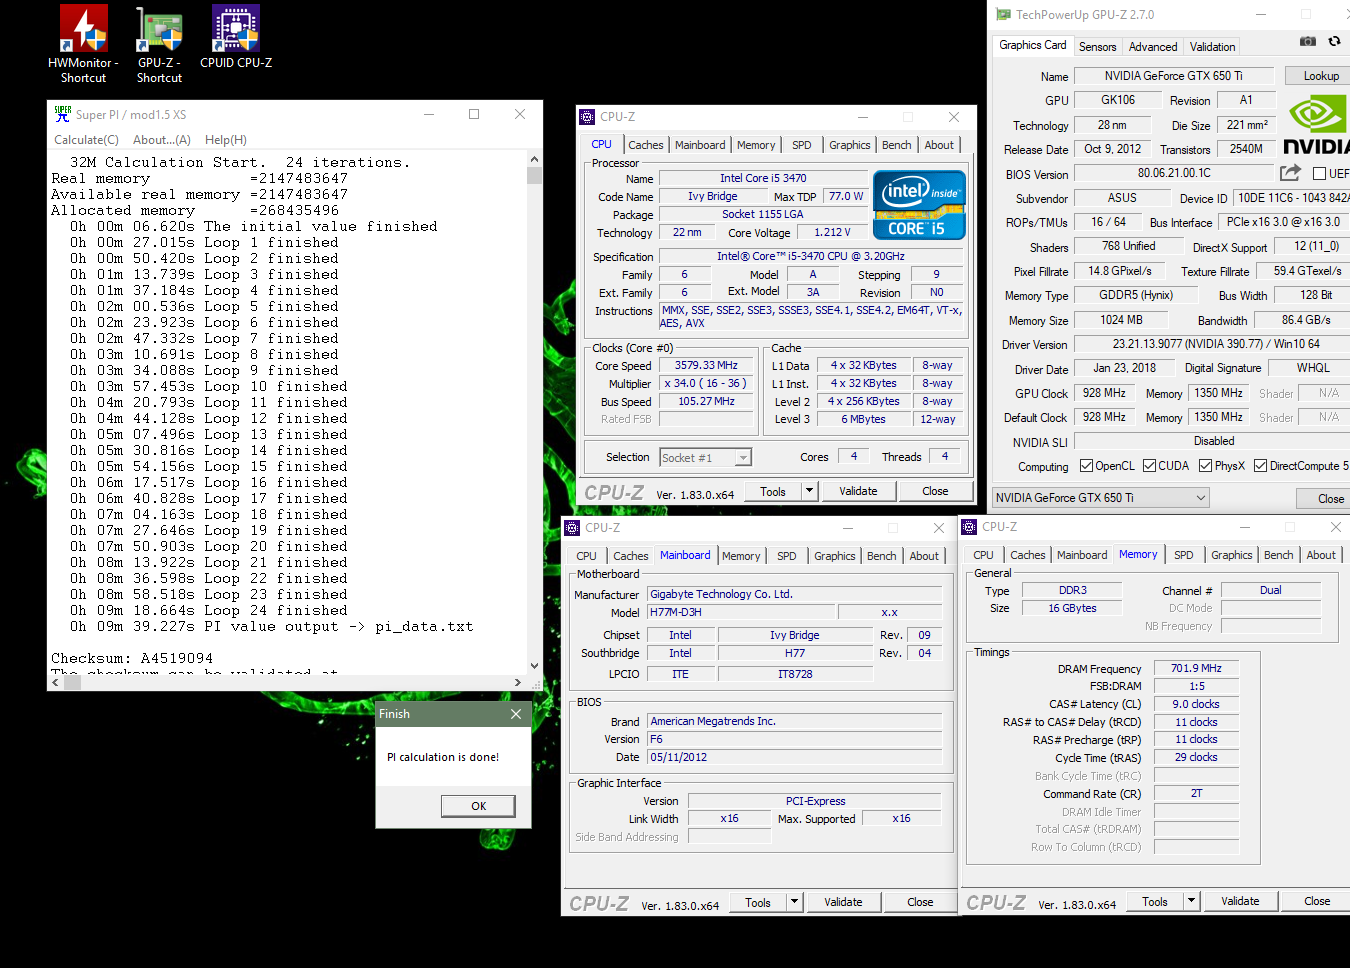This screenshot has width=1350, height=968.
Task: Click the GPU-Z refresh icon
Action: tap(1334, 41)
